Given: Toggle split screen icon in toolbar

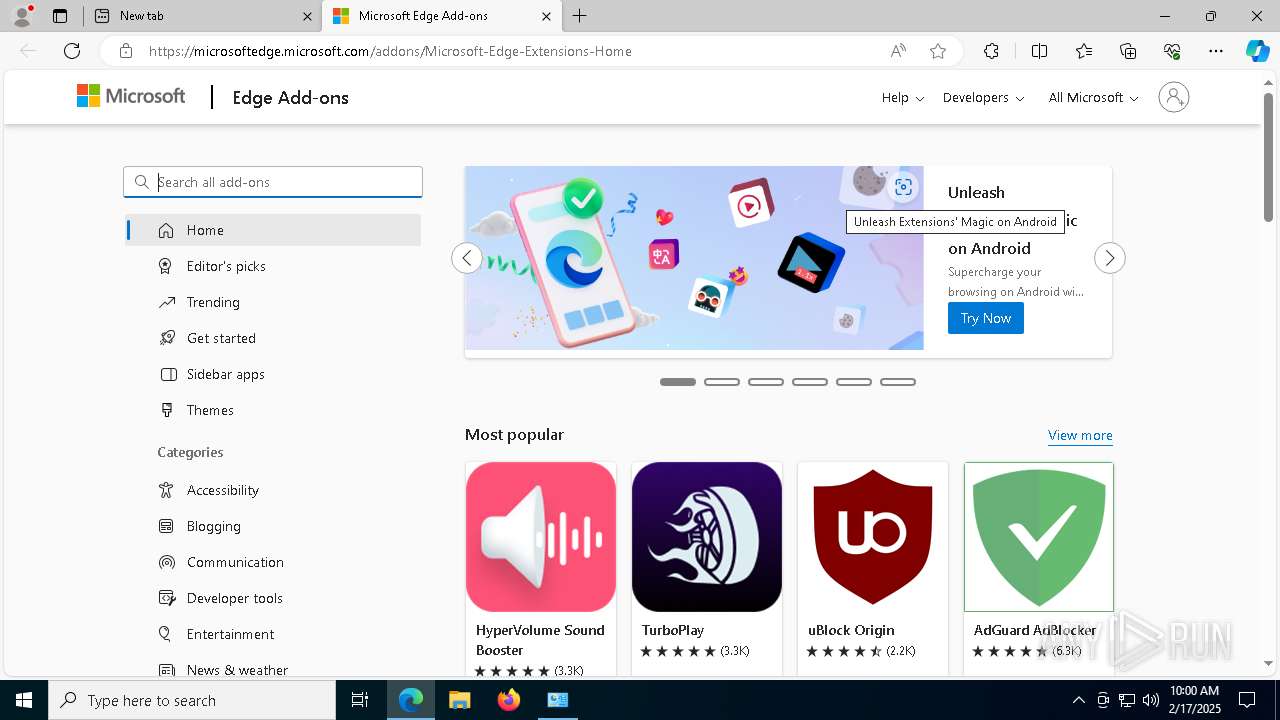Looking at the screenshot, I should coord(1039,51).
